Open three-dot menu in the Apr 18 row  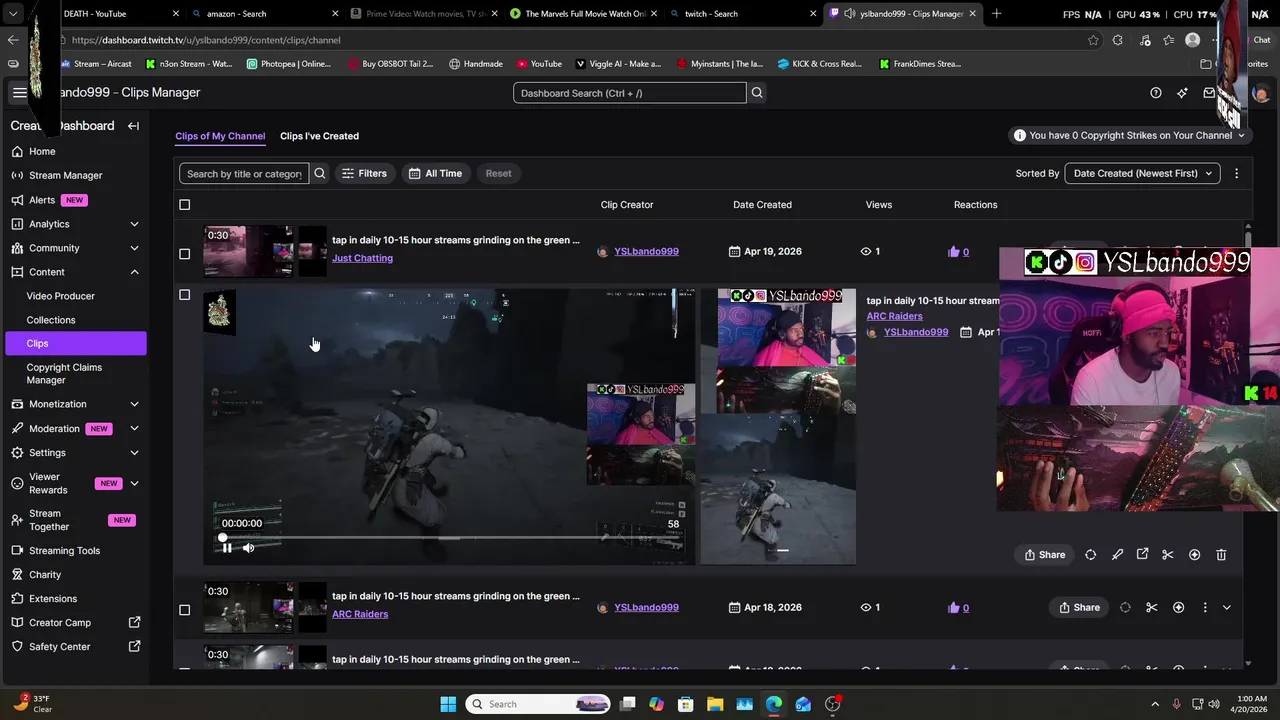coord(1204,607)
